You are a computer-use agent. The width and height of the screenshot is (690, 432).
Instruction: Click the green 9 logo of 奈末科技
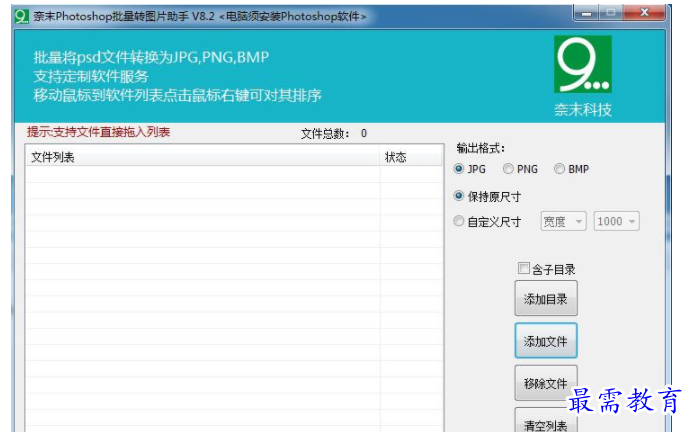click(x=583, y=64)
